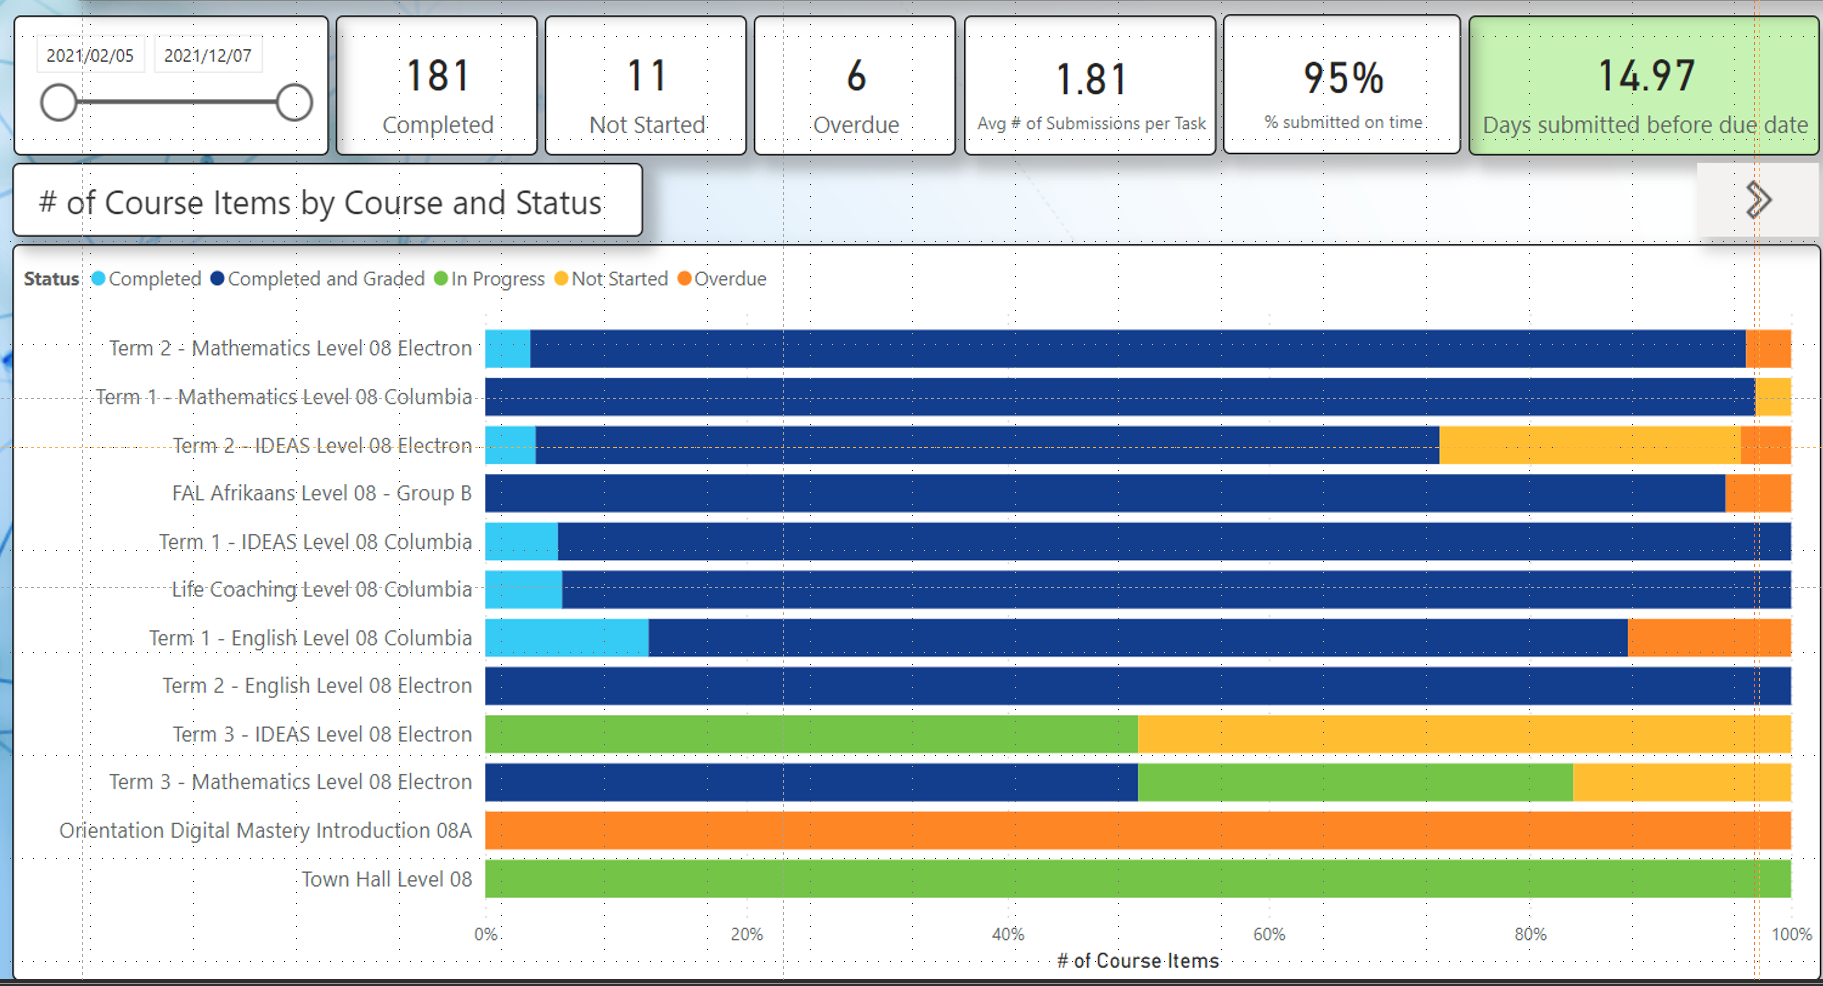Viewport: 1823px width, 986px height.
Task: Click the Avg # of Submissions per Task card
Action: [x=1090, y=86]
